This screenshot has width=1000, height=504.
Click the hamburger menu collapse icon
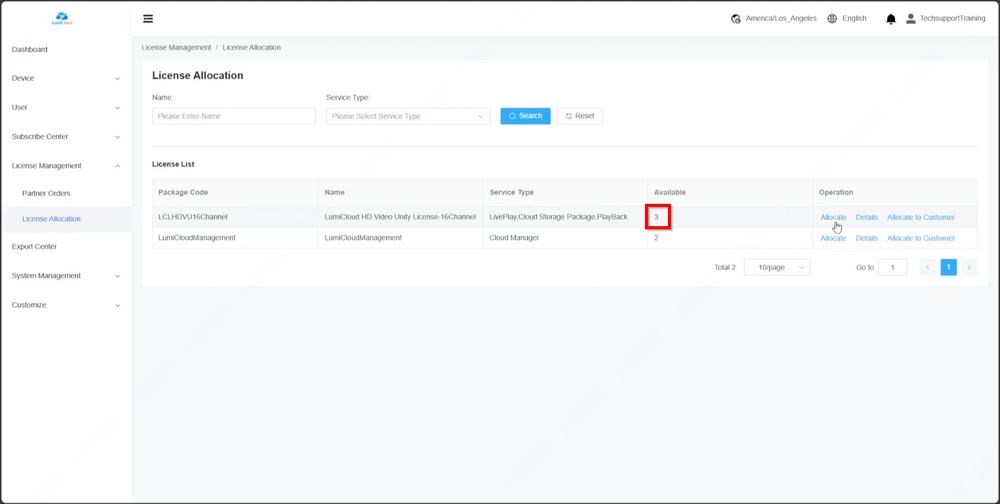point(148,19)
